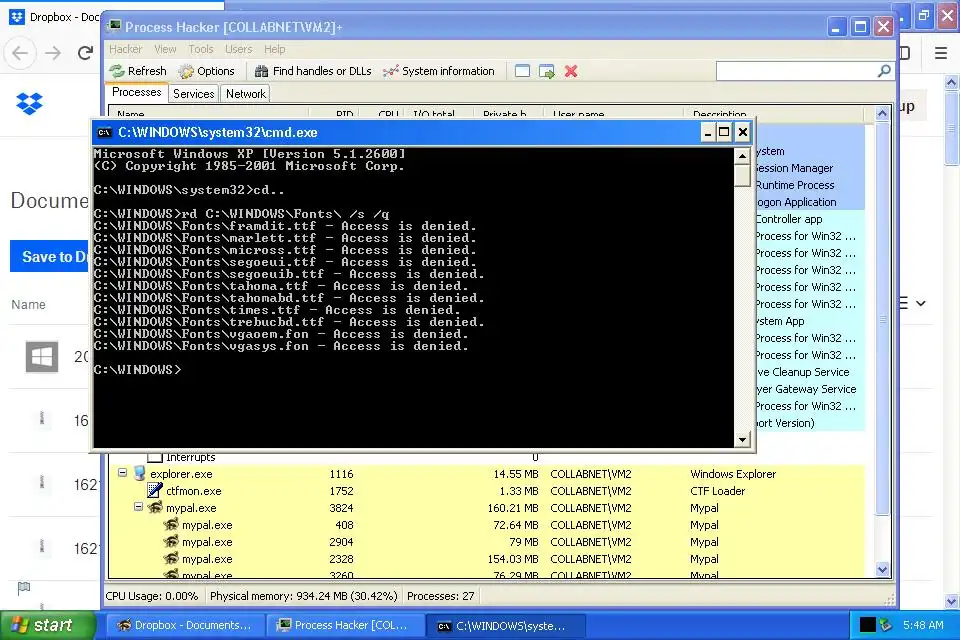
Task: Switch to Dropbox taskbar item
Action: coord(185,625)
